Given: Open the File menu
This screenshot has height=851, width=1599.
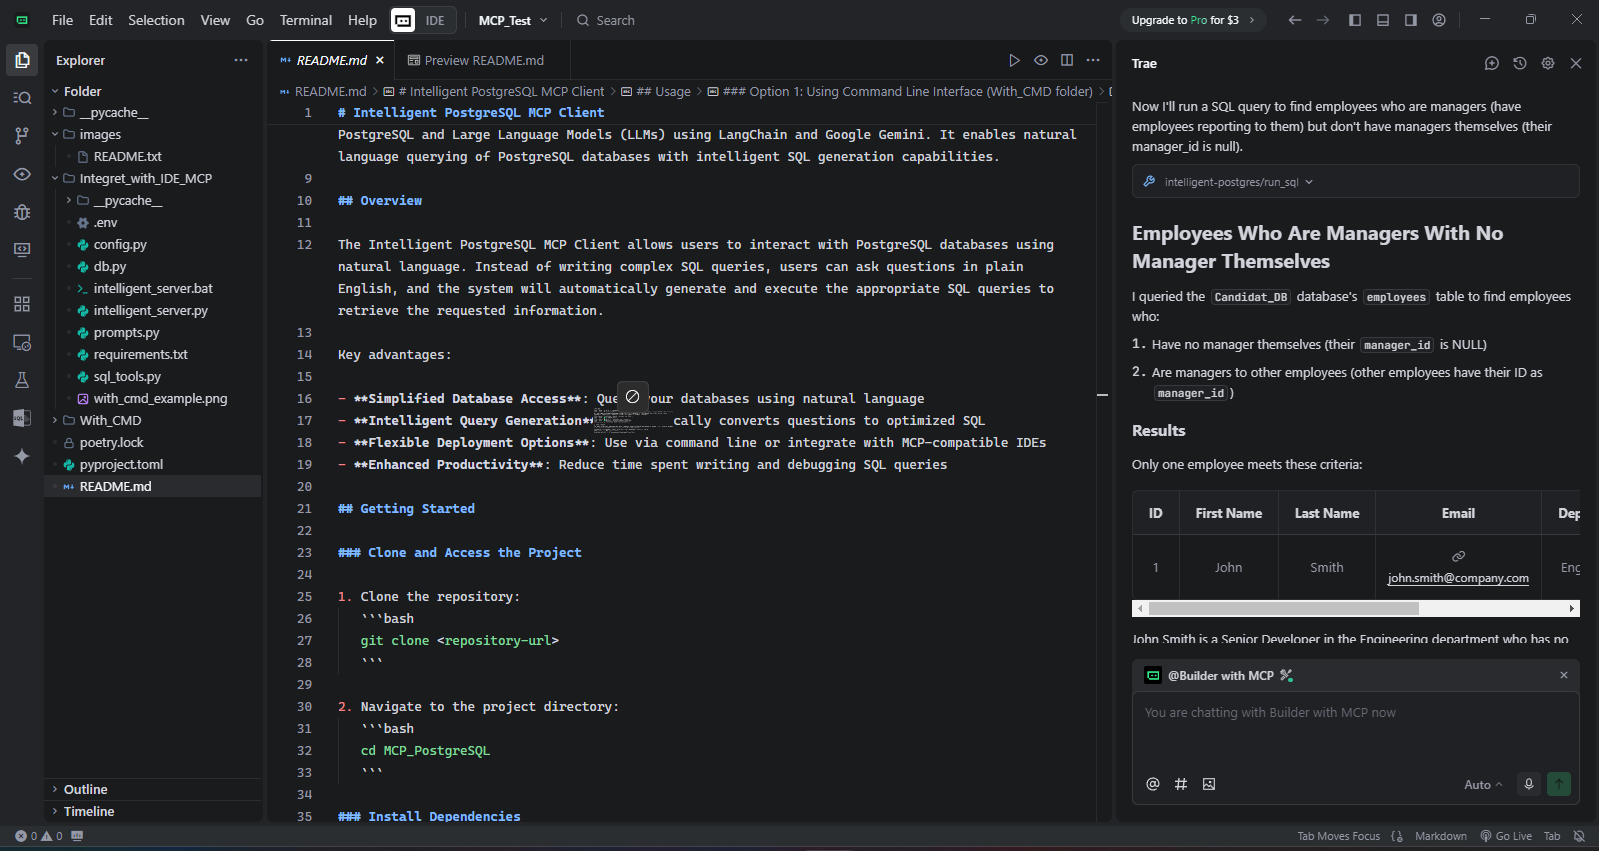Looking at the screenshot, I should click(62, 20).
